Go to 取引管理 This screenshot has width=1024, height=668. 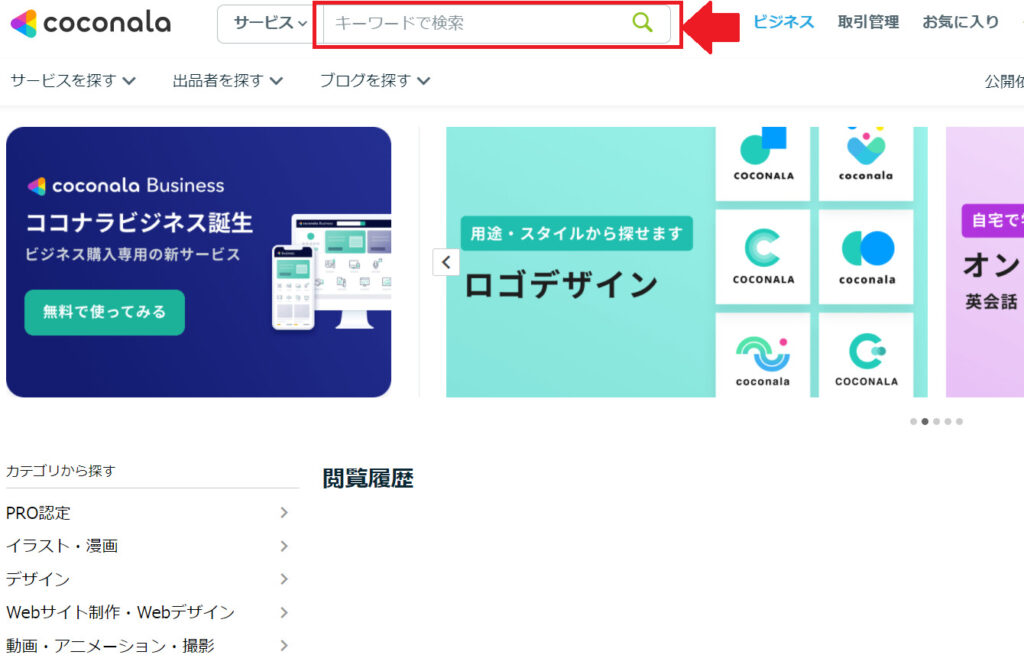868,22
